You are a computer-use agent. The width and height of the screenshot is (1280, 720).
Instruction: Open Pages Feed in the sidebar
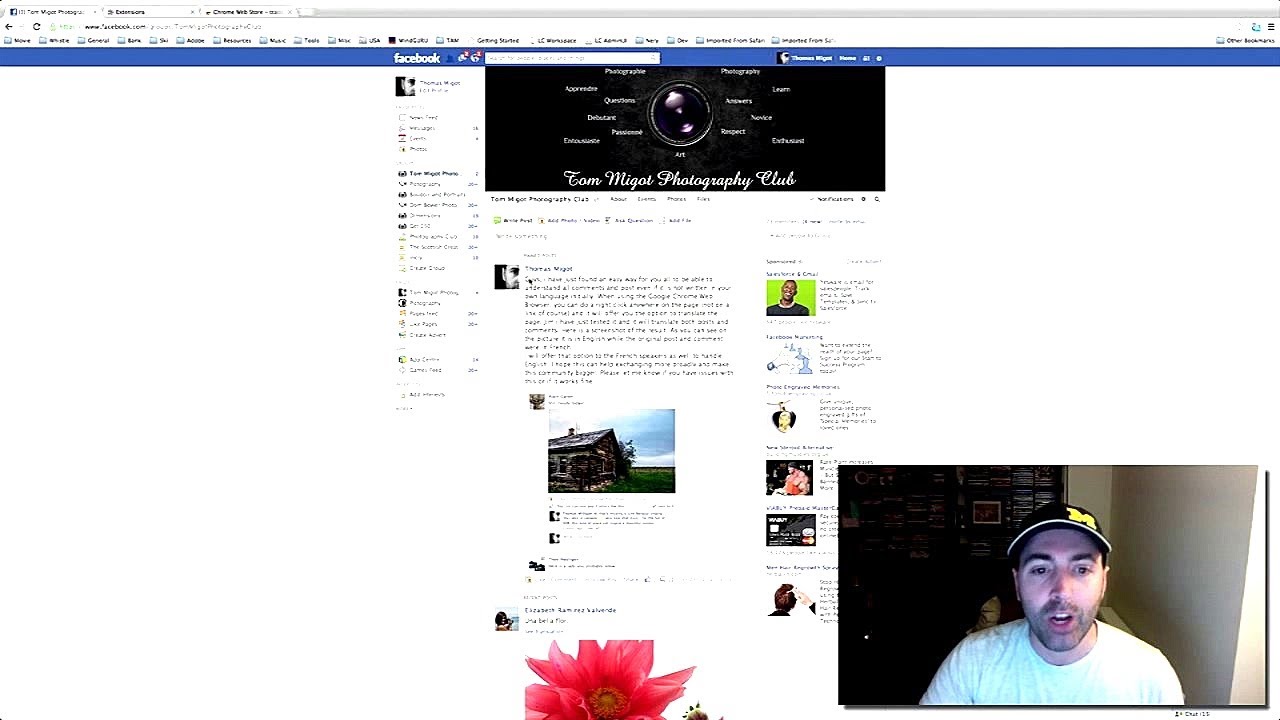coord(423,313)
